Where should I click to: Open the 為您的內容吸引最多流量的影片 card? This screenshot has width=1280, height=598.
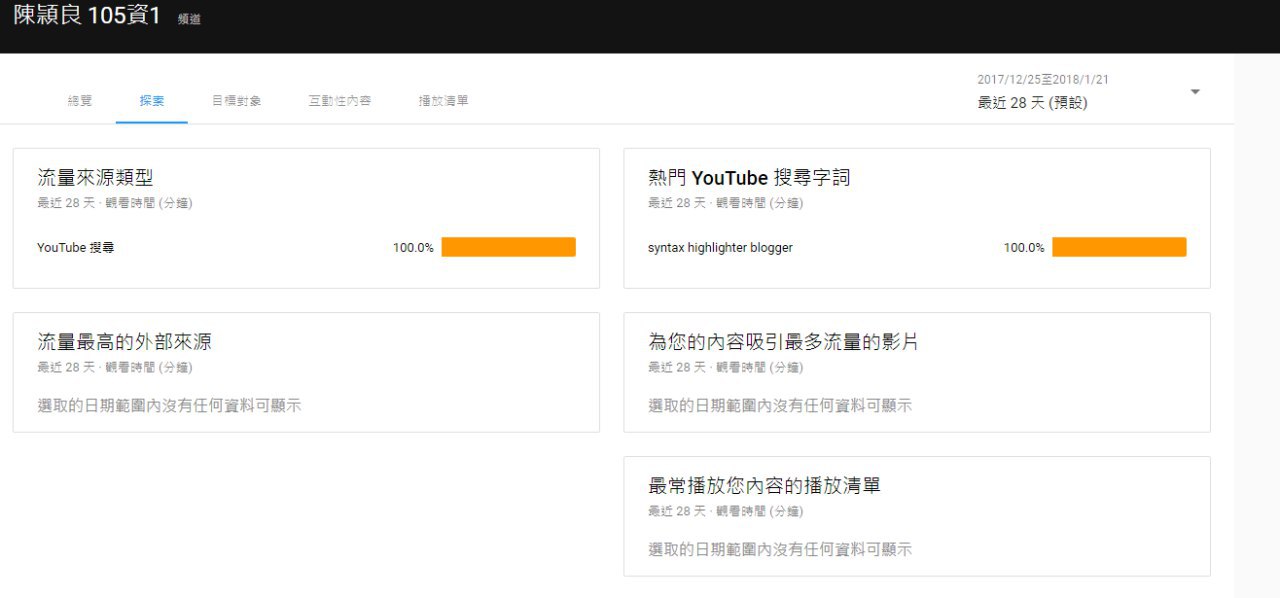point(783,342)
